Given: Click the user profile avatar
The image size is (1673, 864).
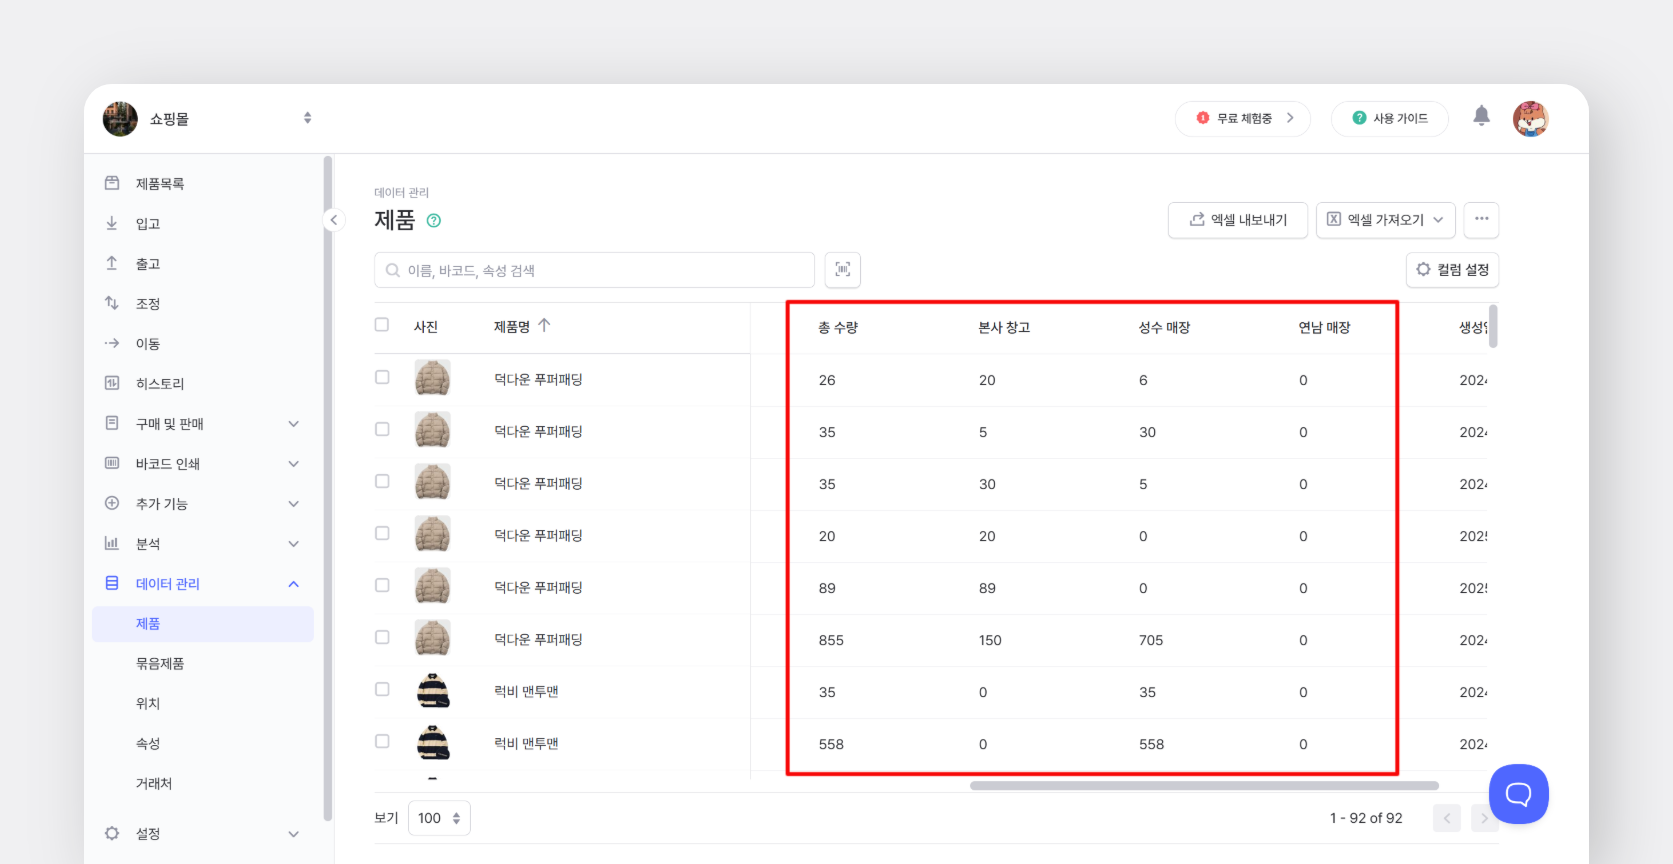Looking at the screenshot, I should pos(1530,119).
